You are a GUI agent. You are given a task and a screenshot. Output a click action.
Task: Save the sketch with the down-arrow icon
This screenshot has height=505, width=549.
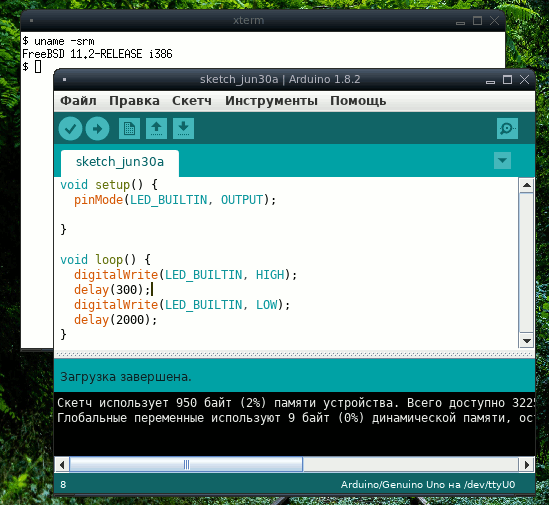[183, 129]
